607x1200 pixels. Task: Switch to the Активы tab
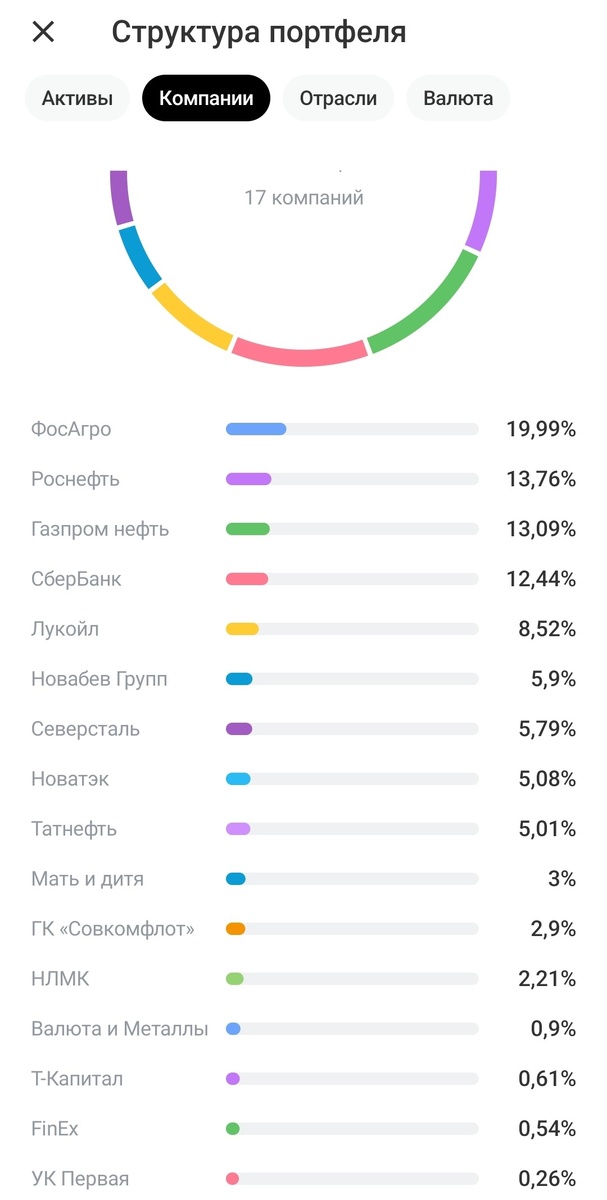click(x=76, y=97)
